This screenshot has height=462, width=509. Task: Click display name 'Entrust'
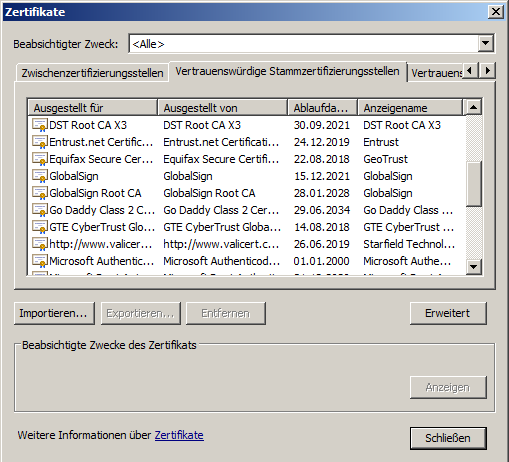381,142
